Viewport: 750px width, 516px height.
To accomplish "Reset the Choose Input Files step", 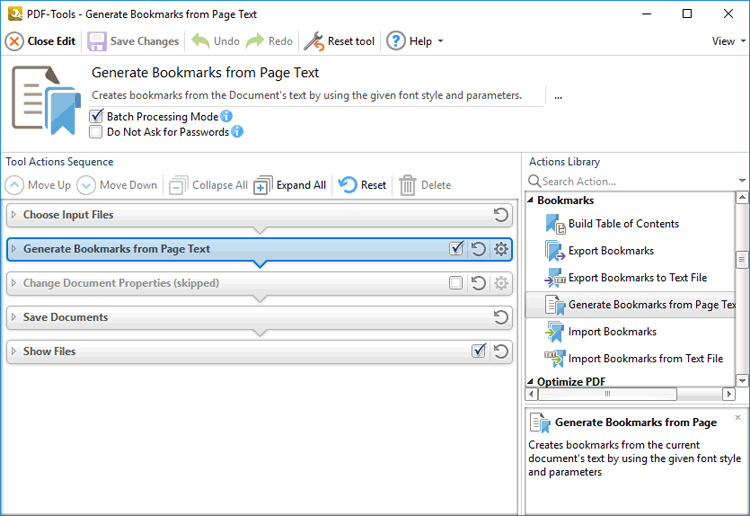I will pos(501,215).
